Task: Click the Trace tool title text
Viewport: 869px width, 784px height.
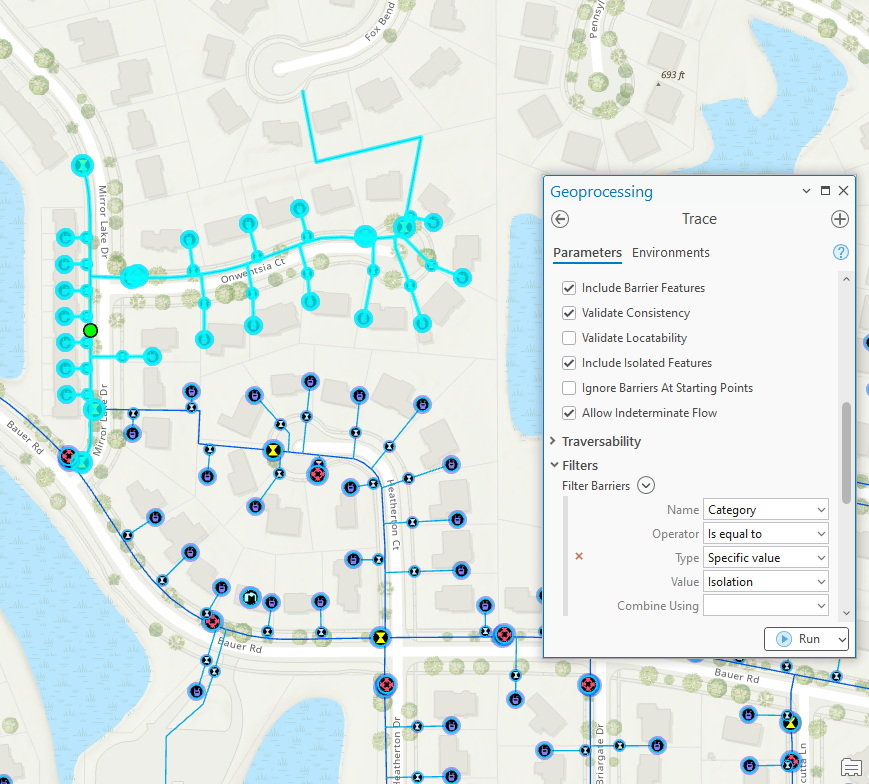Action: [x=699, y=219]
